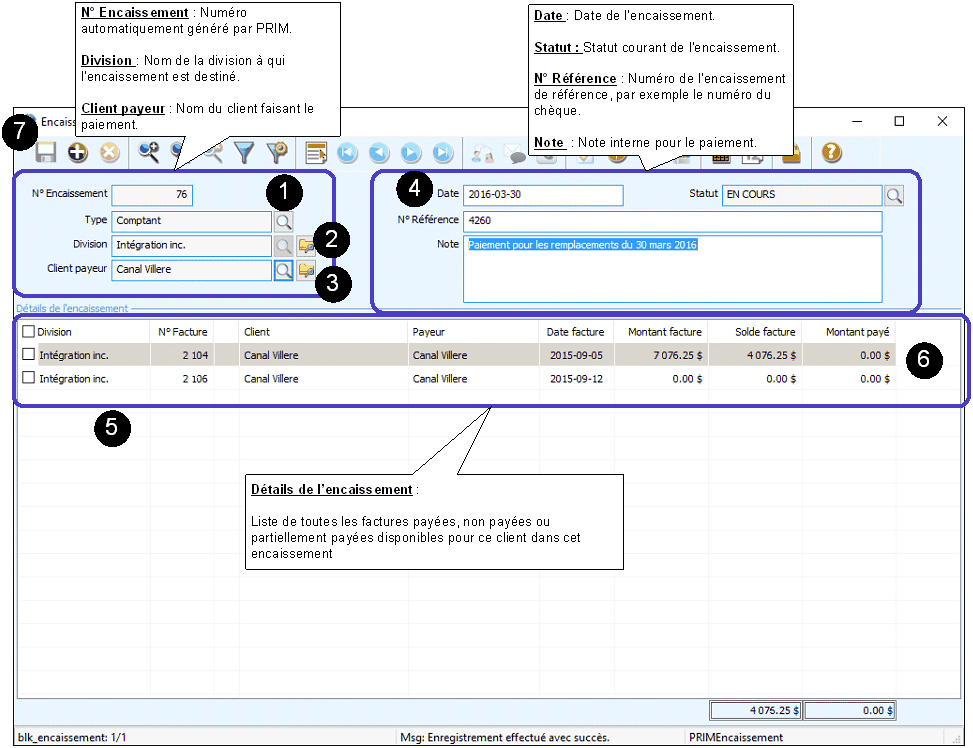Sort by the Date facture column header
973x748 pixels.
[x=575, y=331]
